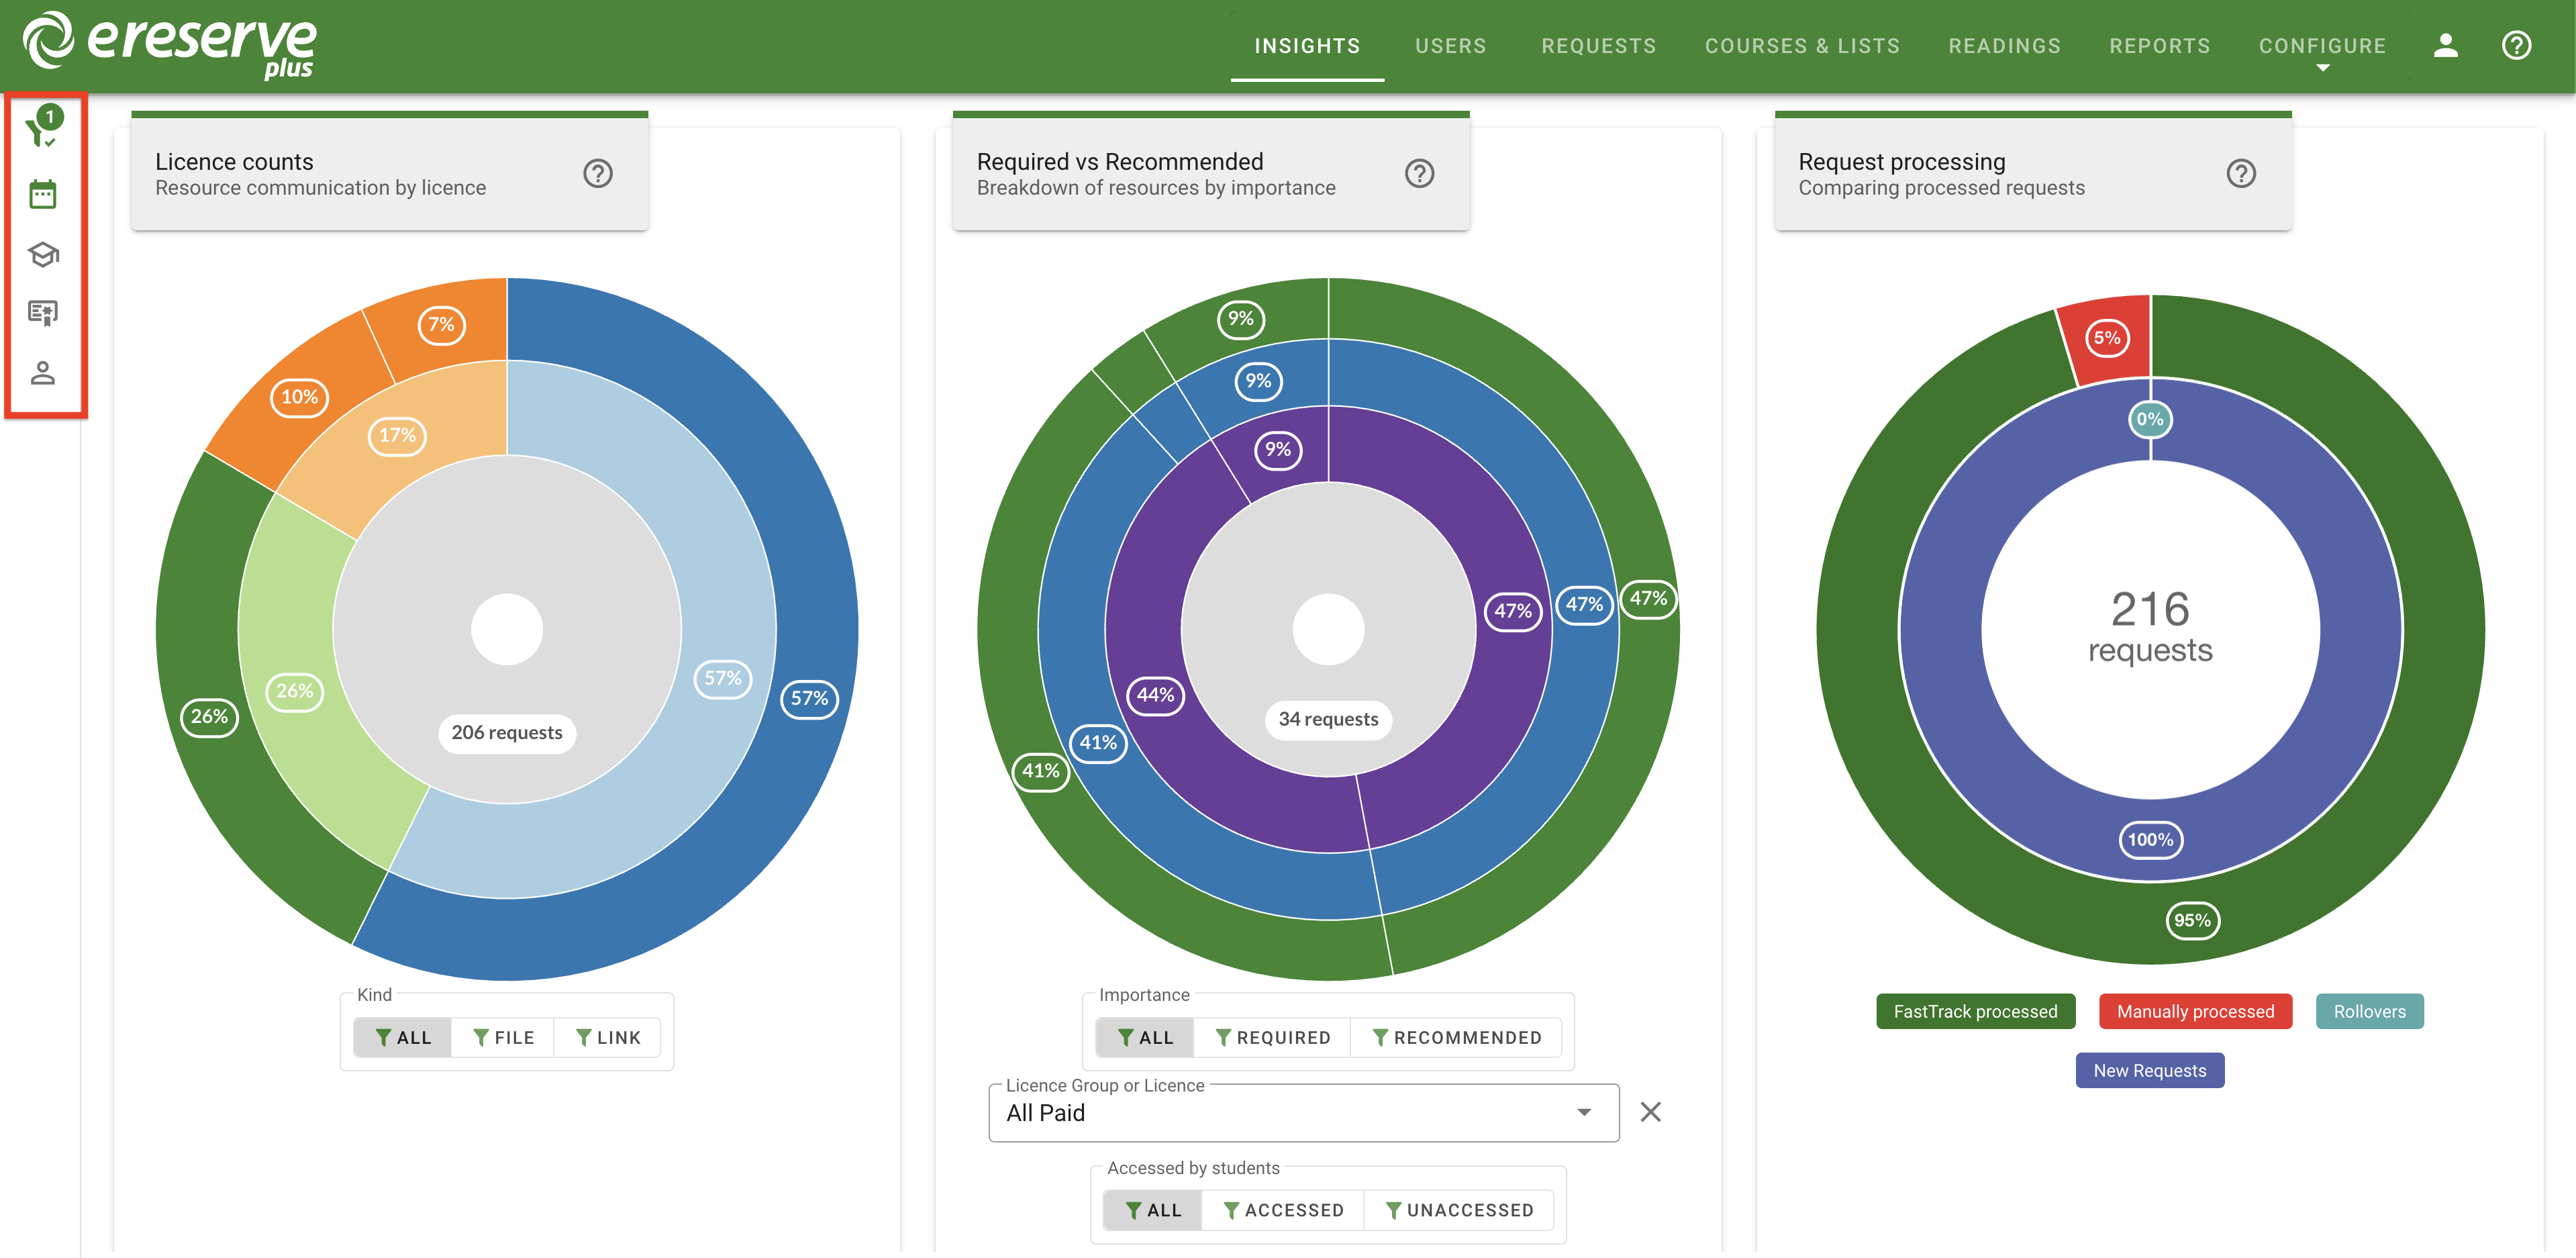Screen dimensions: 2576x1258
Task: Click the user account icon in top bar
Action: coord(2446,45)
